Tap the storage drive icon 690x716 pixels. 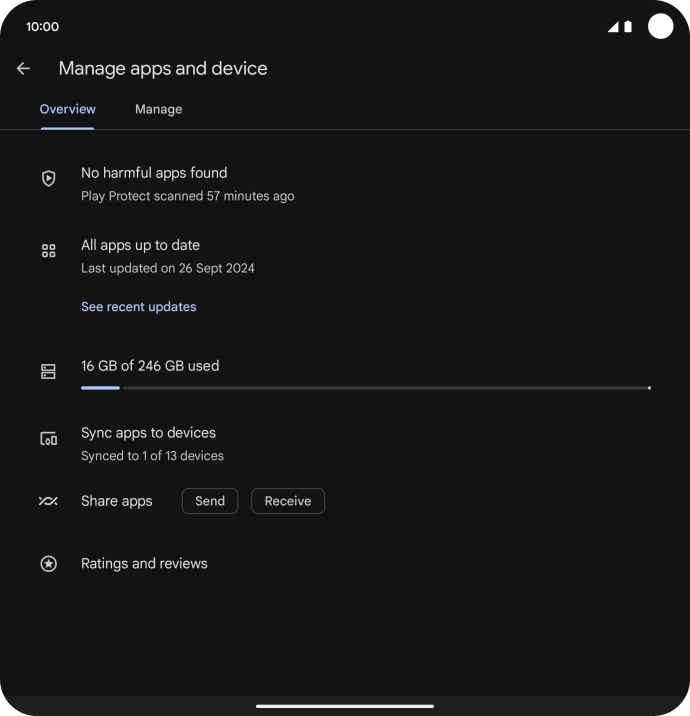click(x=48, y=372)
